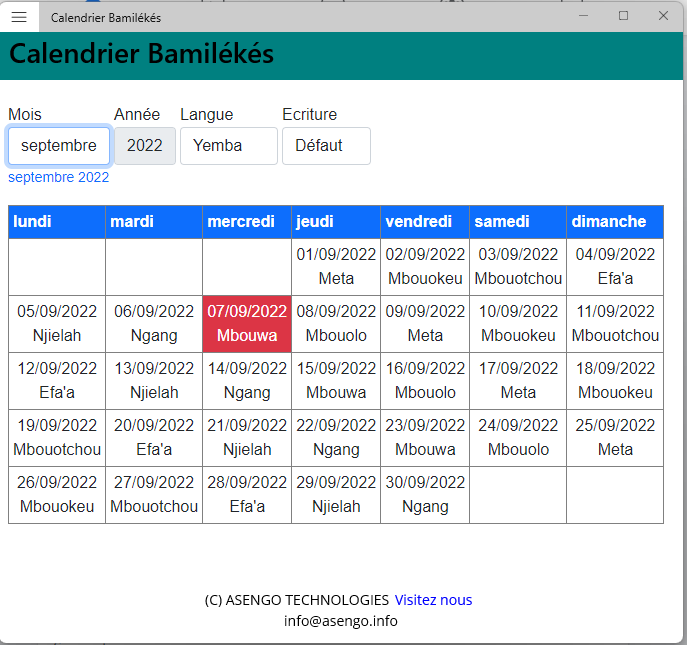Click the septembre 2022 link
Viewport: 687px width, 645px height.
tap(59, 177)
